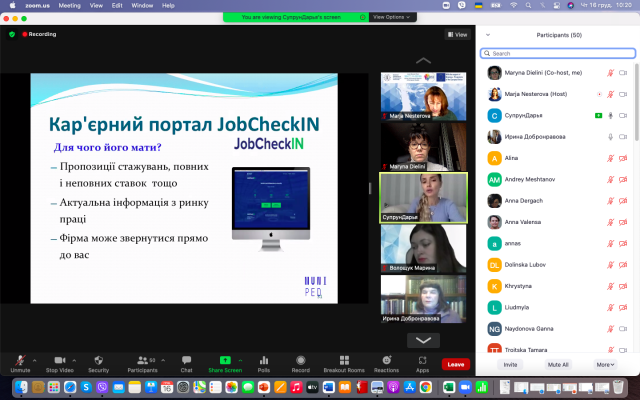
Task: Select the СупрунДарья video thumbnail
Action: [x=423, y=198]
